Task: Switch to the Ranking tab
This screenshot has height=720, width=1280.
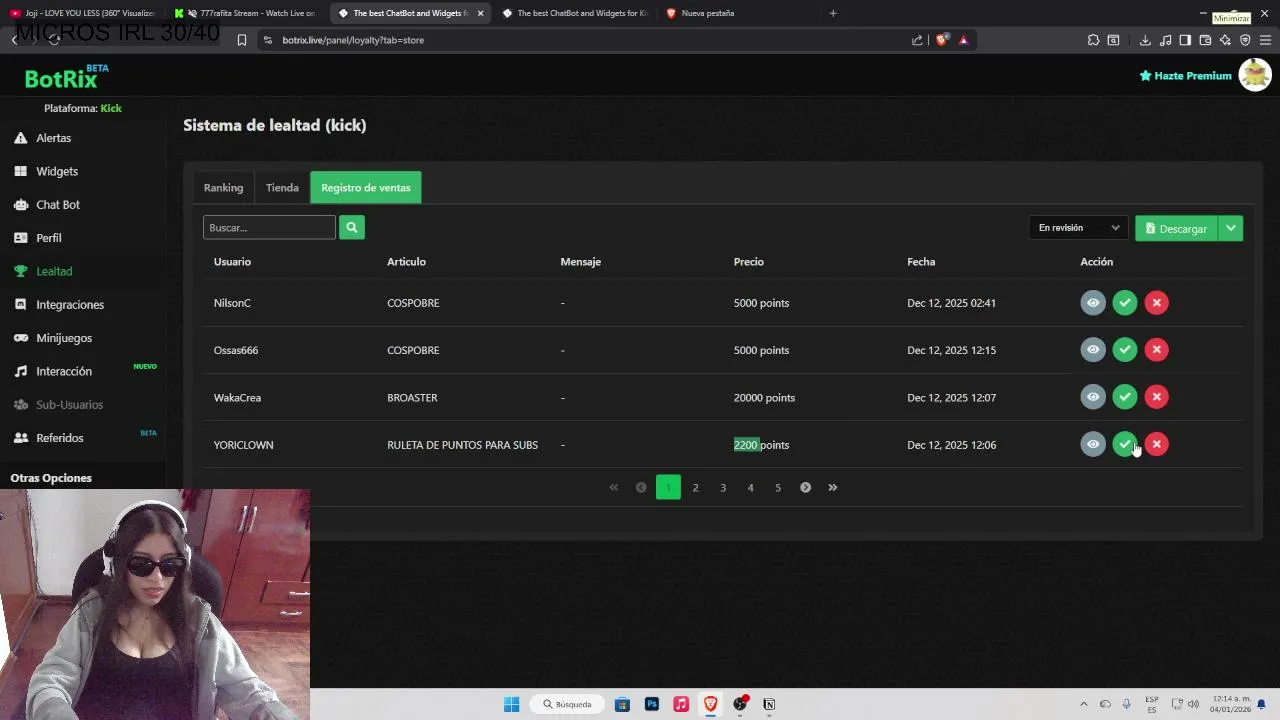Action: tap(223, 187)
